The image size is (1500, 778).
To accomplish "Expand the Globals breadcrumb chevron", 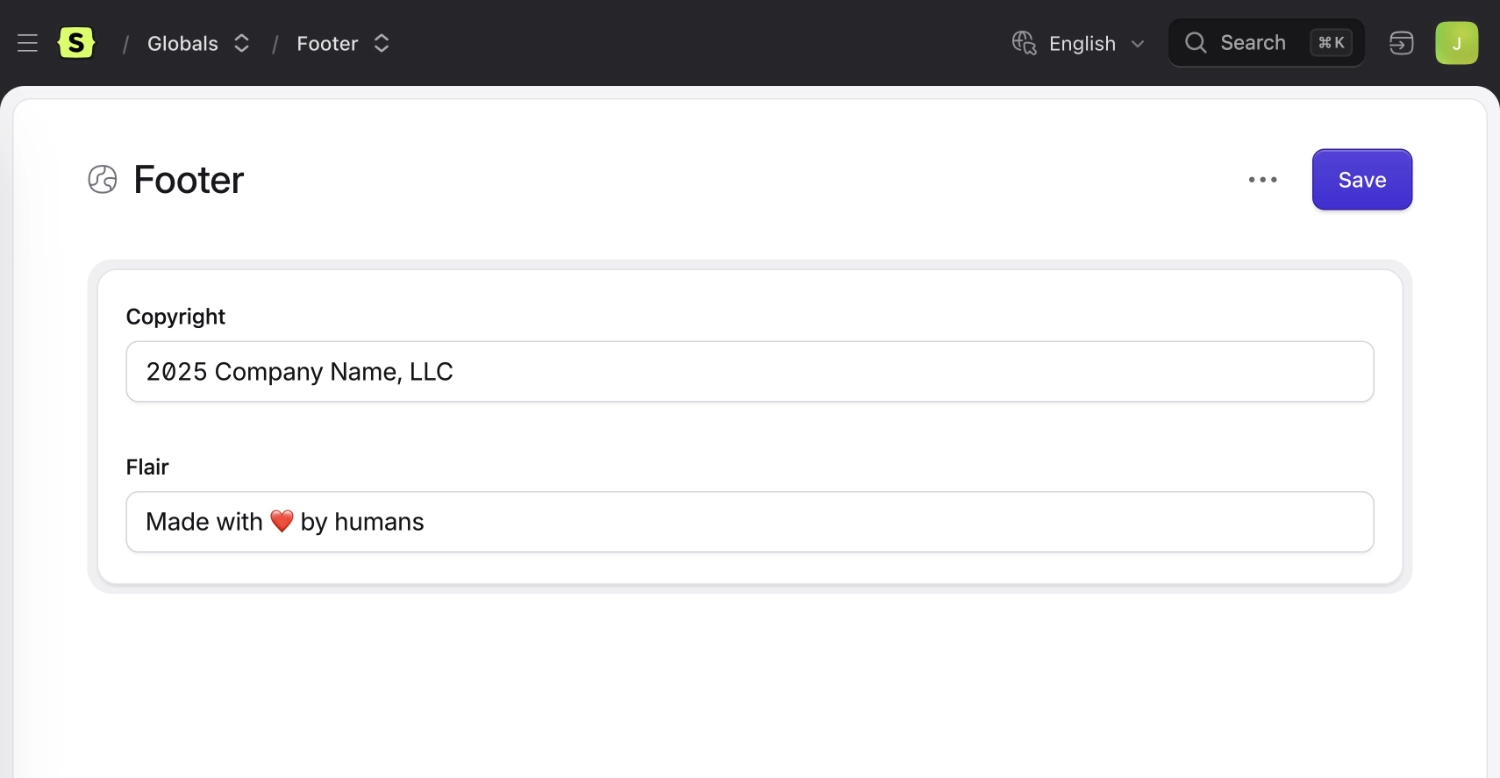I will 241,43.
